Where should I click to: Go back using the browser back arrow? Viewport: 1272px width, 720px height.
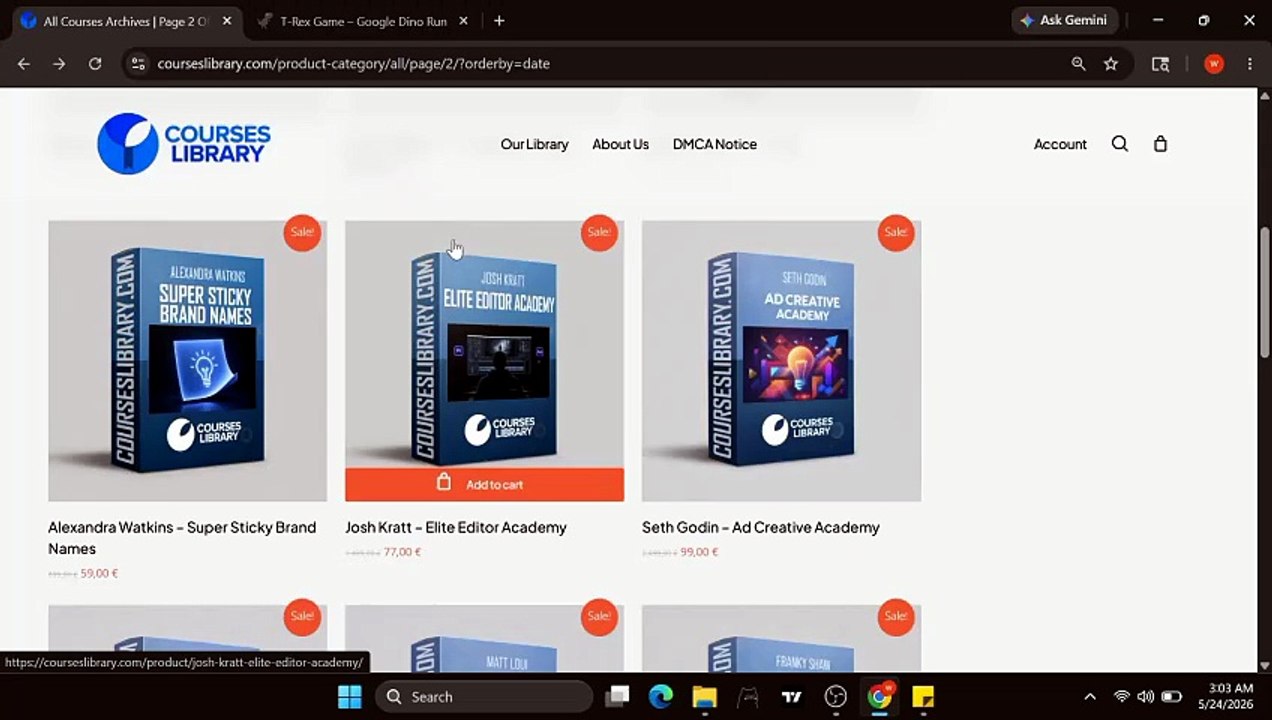pos(24,63)
